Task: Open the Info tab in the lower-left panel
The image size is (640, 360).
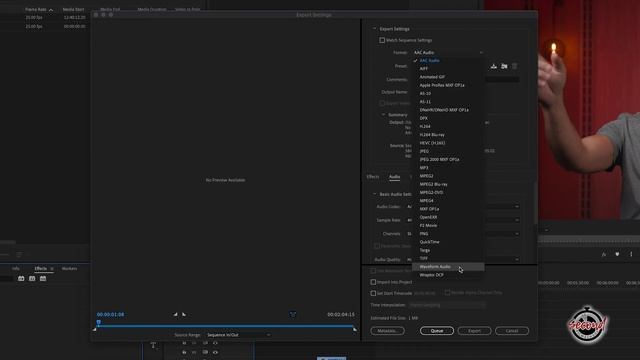Action: coord(16,269)
